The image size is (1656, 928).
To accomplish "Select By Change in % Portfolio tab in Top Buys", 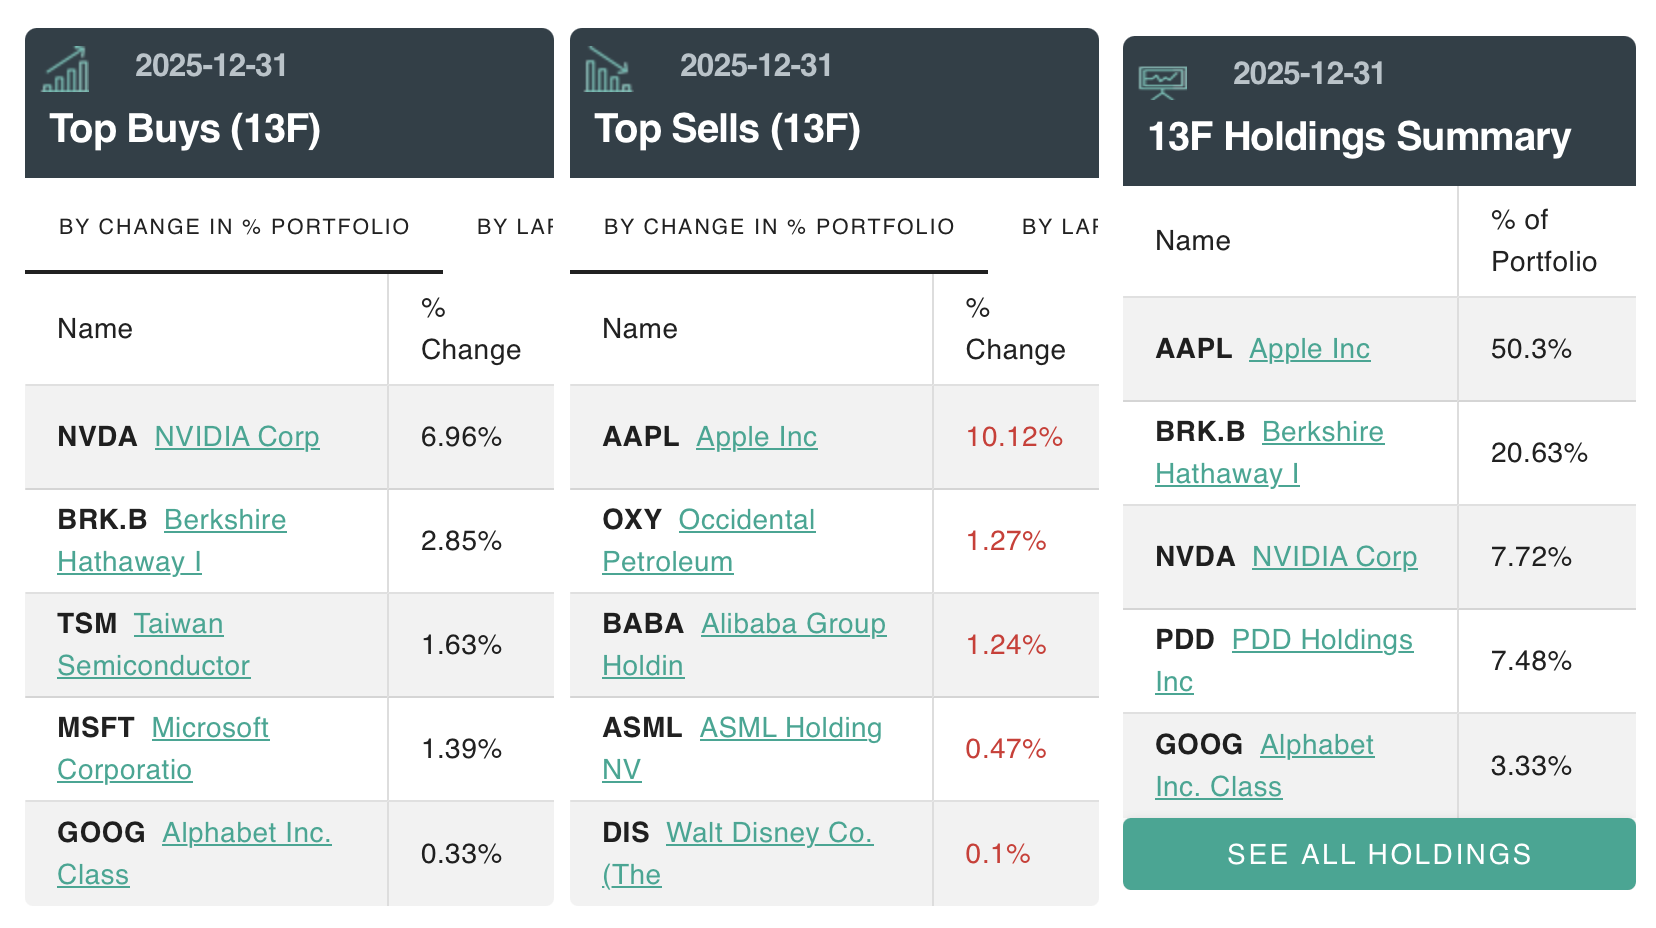I will click(x=234, y=227).
